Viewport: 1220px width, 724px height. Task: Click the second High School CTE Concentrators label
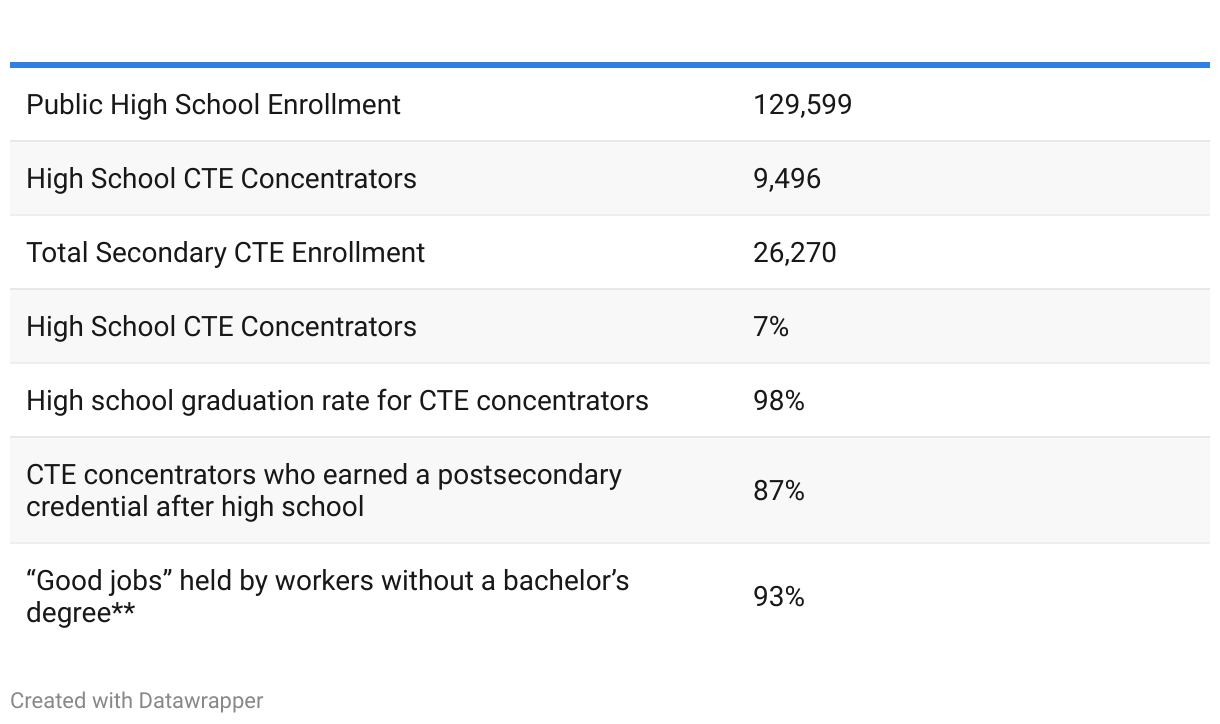point(221,327)
